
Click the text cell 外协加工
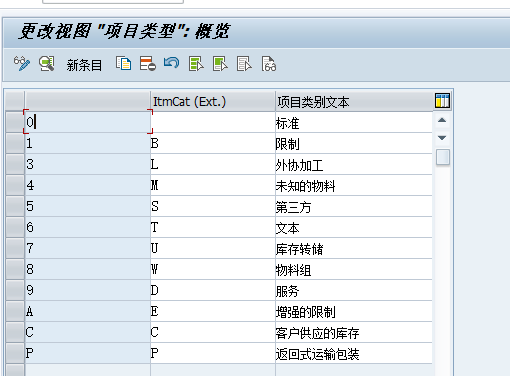(x=354, y=164)
